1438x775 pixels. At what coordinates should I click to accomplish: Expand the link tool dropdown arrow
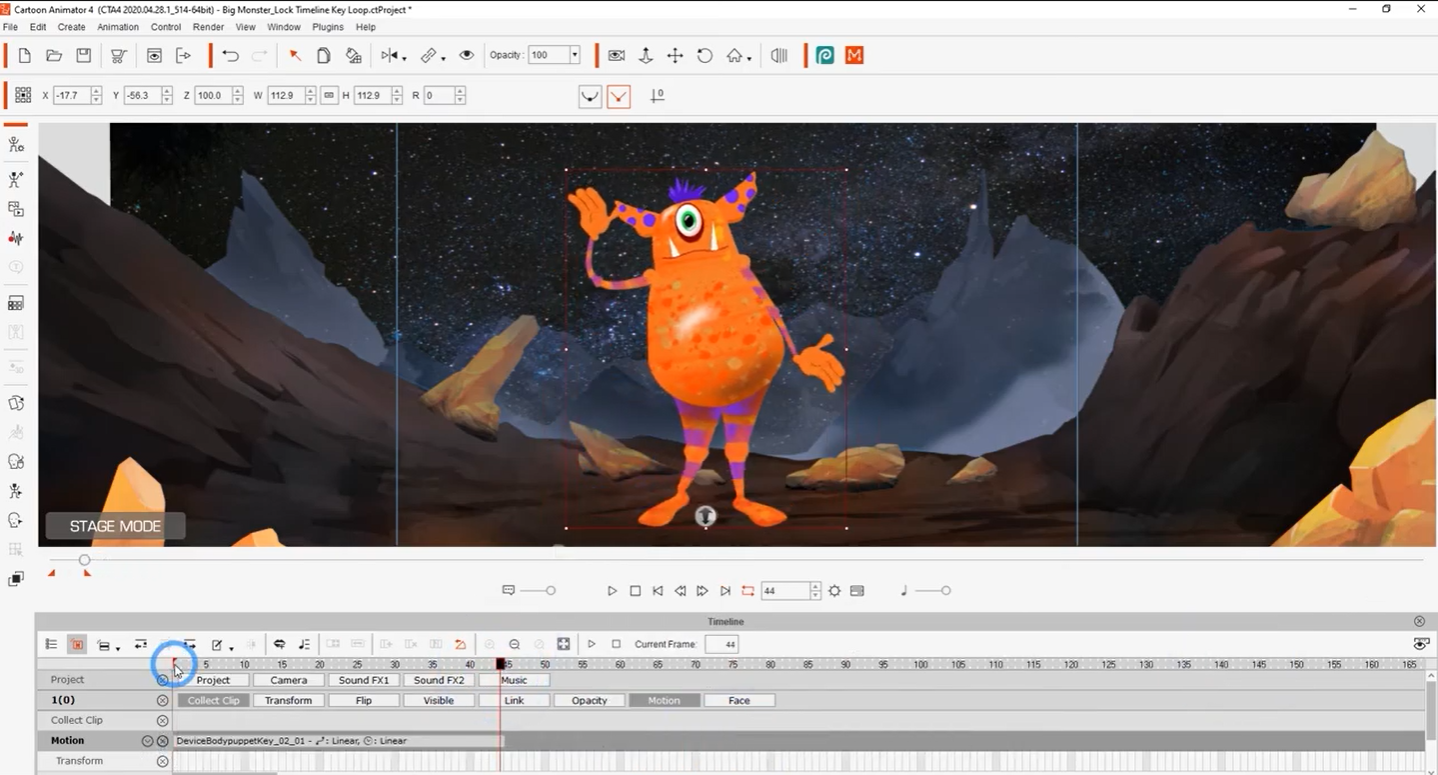[443, 58]
